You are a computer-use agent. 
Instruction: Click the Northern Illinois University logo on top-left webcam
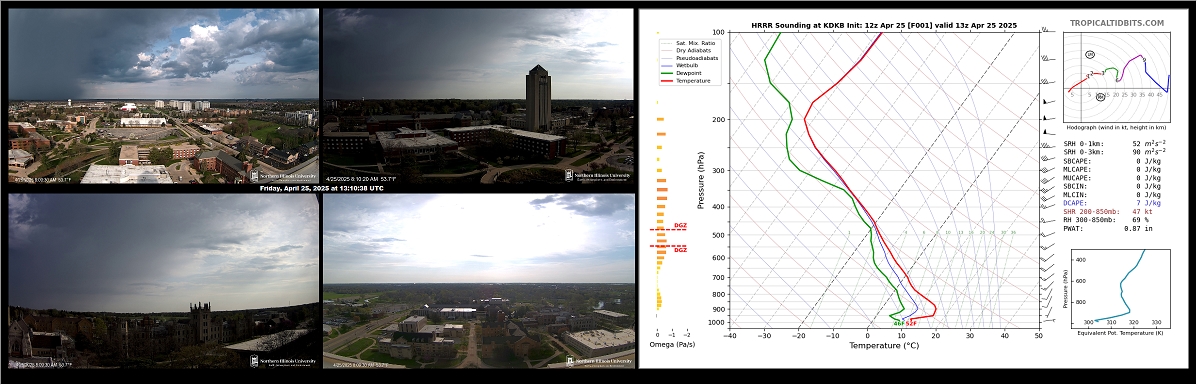283,176
